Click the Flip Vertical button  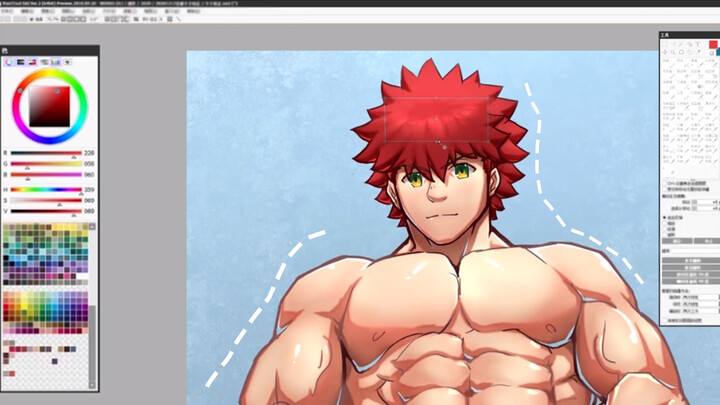(x=691, y=267)
